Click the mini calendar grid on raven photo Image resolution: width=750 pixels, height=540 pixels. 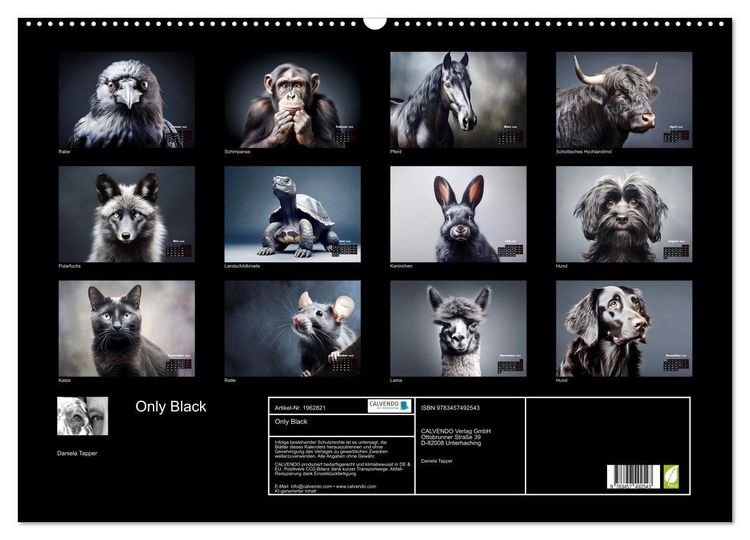click(178, 138)
